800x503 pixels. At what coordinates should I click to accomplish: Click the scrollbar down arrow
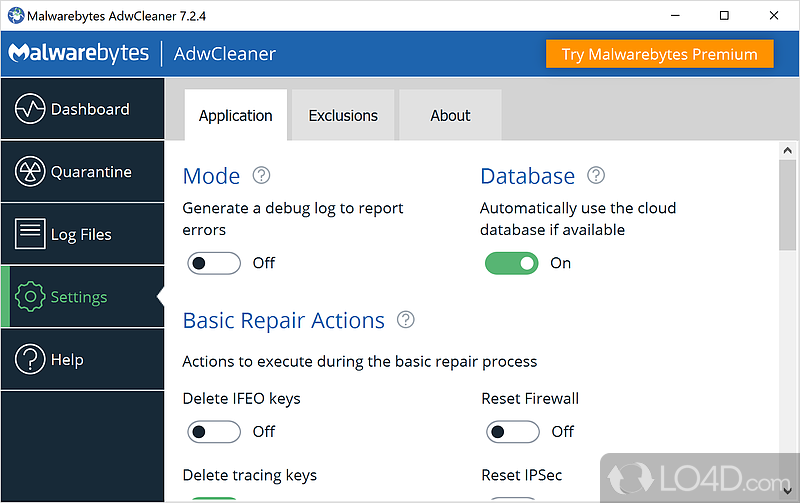click(x=788, y=494)
